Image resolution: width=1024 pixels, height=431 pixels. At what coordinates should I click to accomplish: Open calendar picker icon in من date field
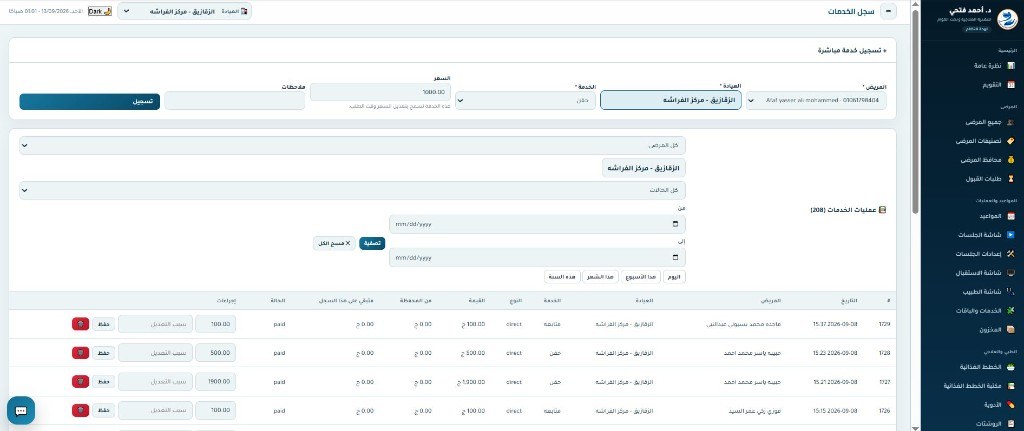tap(675, 224)
